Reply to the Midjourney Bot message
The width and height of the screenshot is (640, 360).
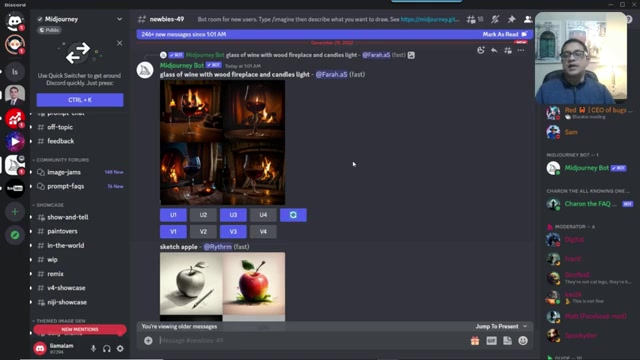coord(494,50)
